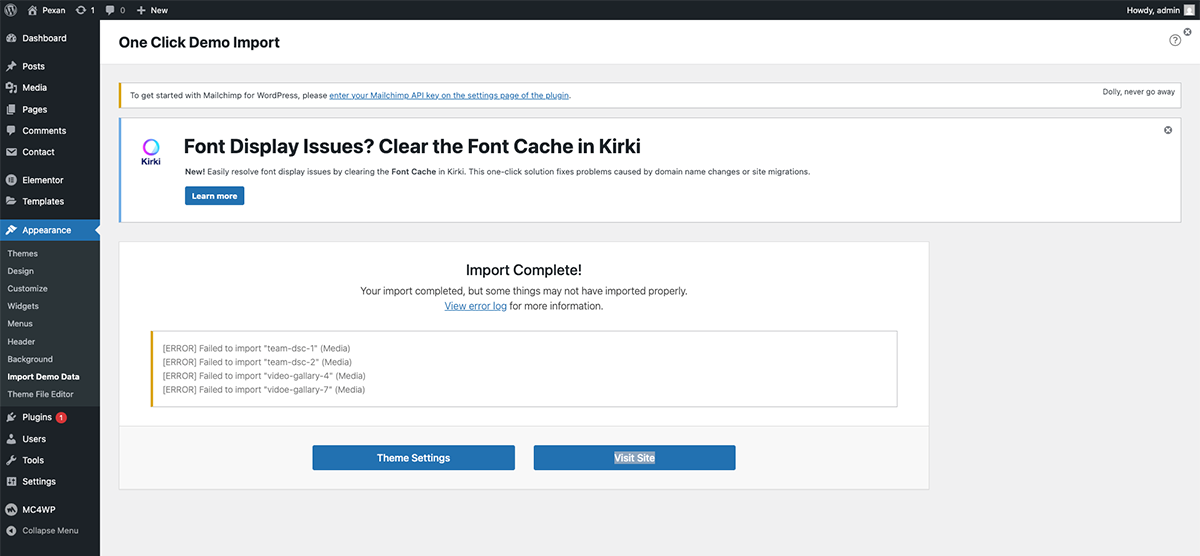Open Themes submenu
The height and width of the screenshot is (556, 1200).
coord(22,254)
